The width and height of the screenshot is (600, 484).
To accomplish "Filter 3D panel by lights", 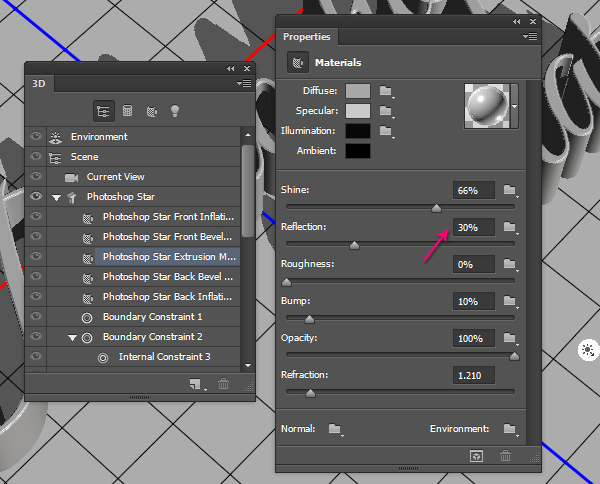I will (x=175, y=111).
